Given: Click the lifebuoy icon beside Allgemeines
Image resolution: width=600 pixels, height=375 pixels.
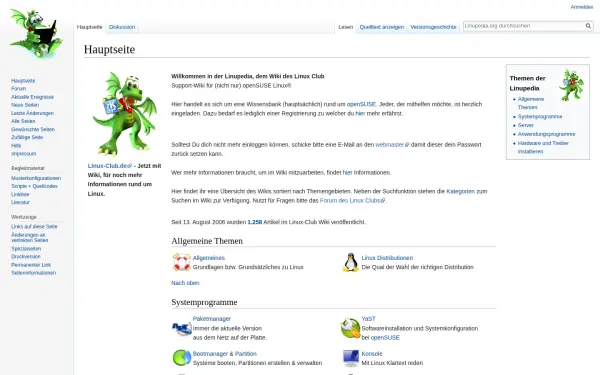Looking at the screenshot, I should point(181,262).
